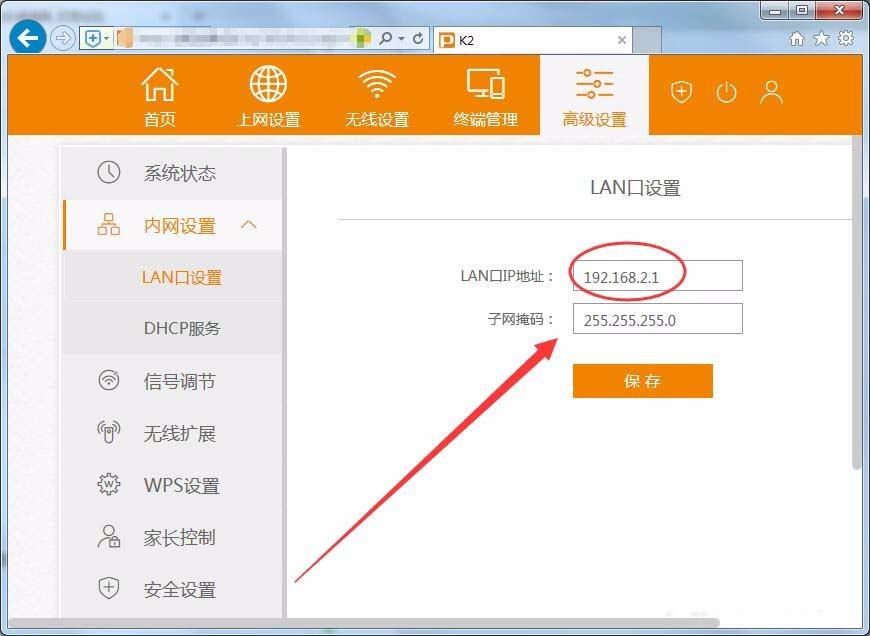
Task: Click inside the 子网掩码 input field
Action: (657, 319)
